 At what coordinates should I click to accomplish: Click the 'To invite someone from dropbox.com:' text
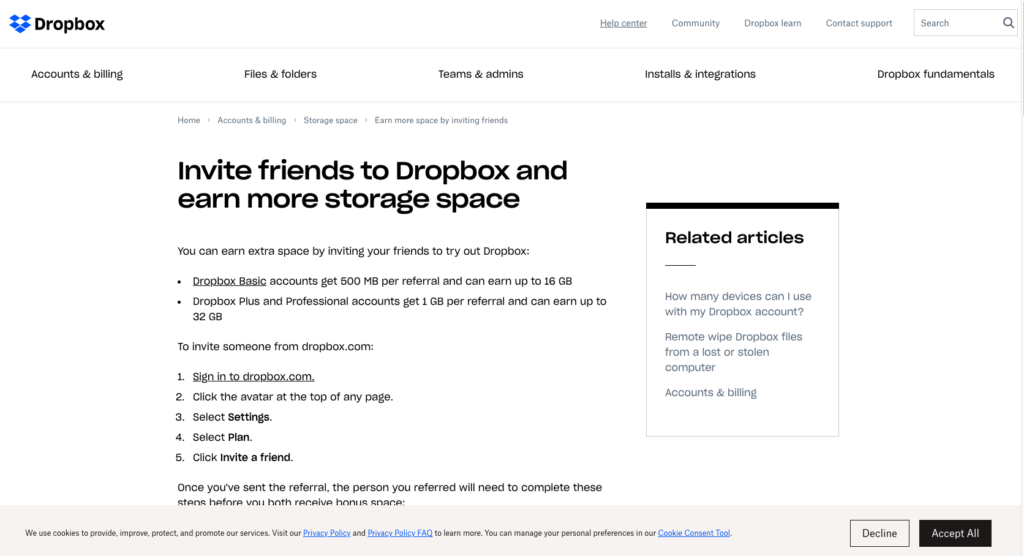point(276,346)
